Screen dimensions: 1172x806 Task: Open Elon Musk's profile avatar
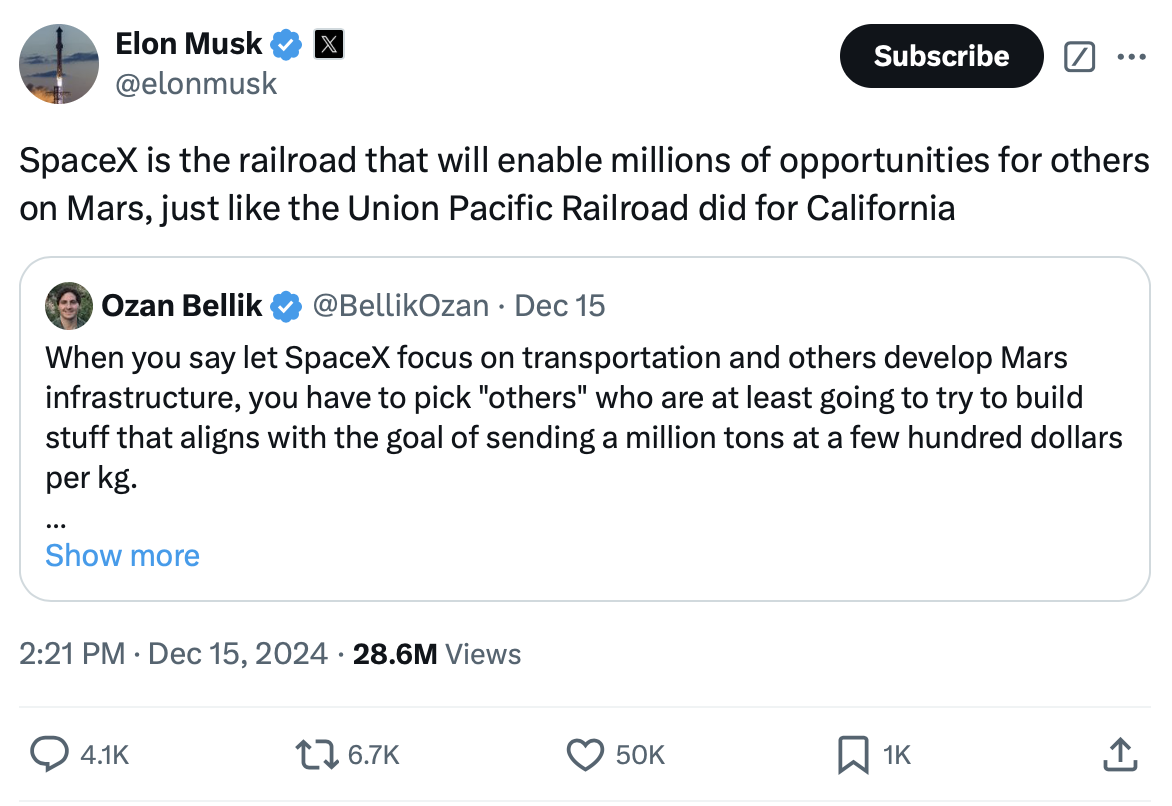coord(59,63)
